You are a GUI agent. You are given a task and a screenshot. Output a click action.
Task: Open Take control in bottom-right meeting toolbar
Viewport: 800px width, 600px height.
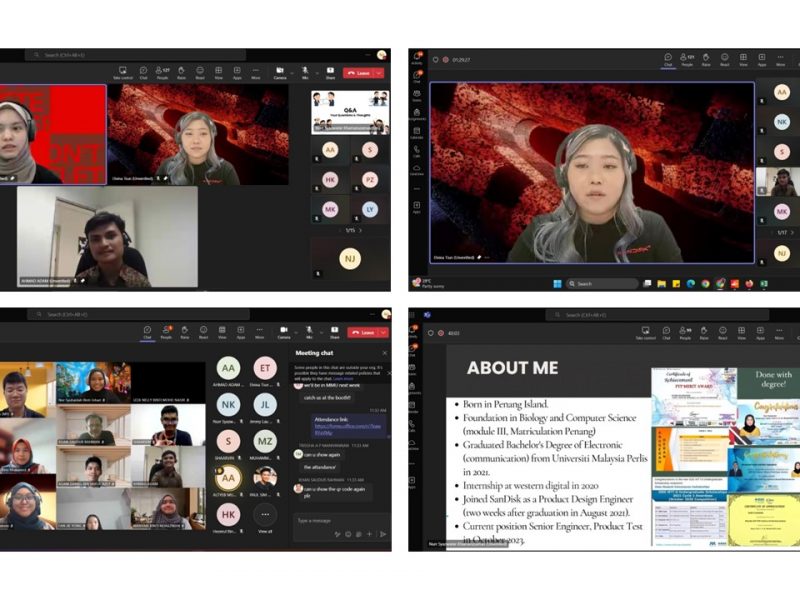tap(645, 333)
